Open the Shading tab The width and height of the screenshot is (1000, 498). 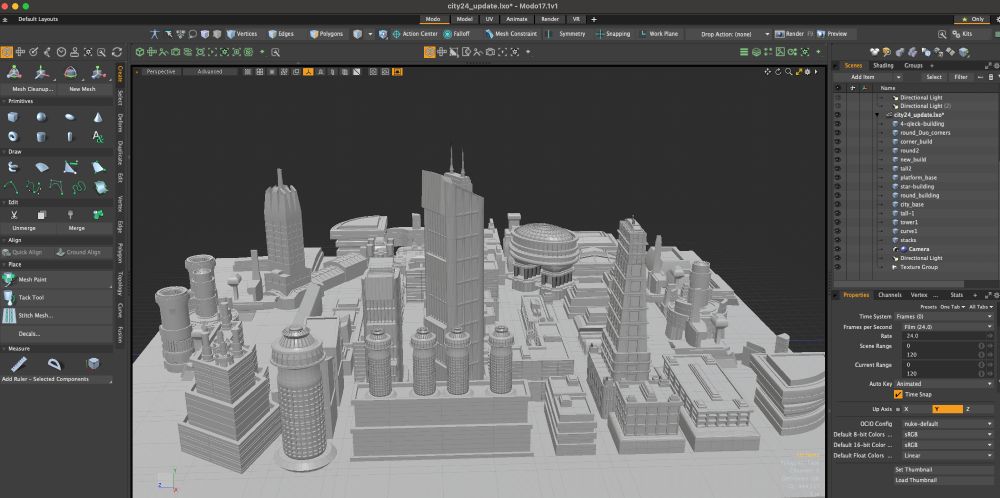[x=883, y=65]
